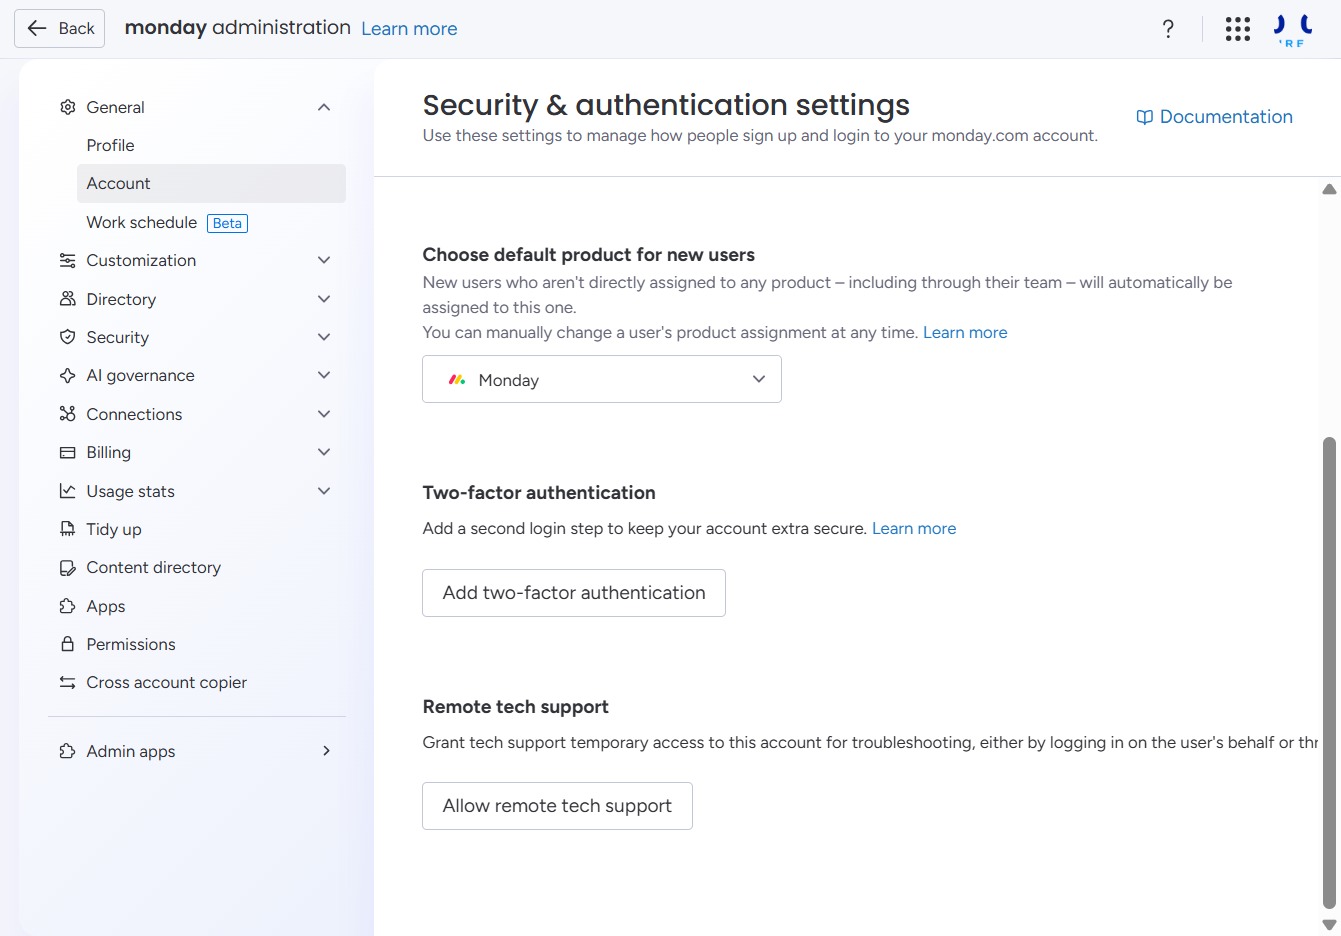The height and width of the screenshot is (936, 1341).
Task: Click the Monday product logo in dropdown
Action: (457, 380)
